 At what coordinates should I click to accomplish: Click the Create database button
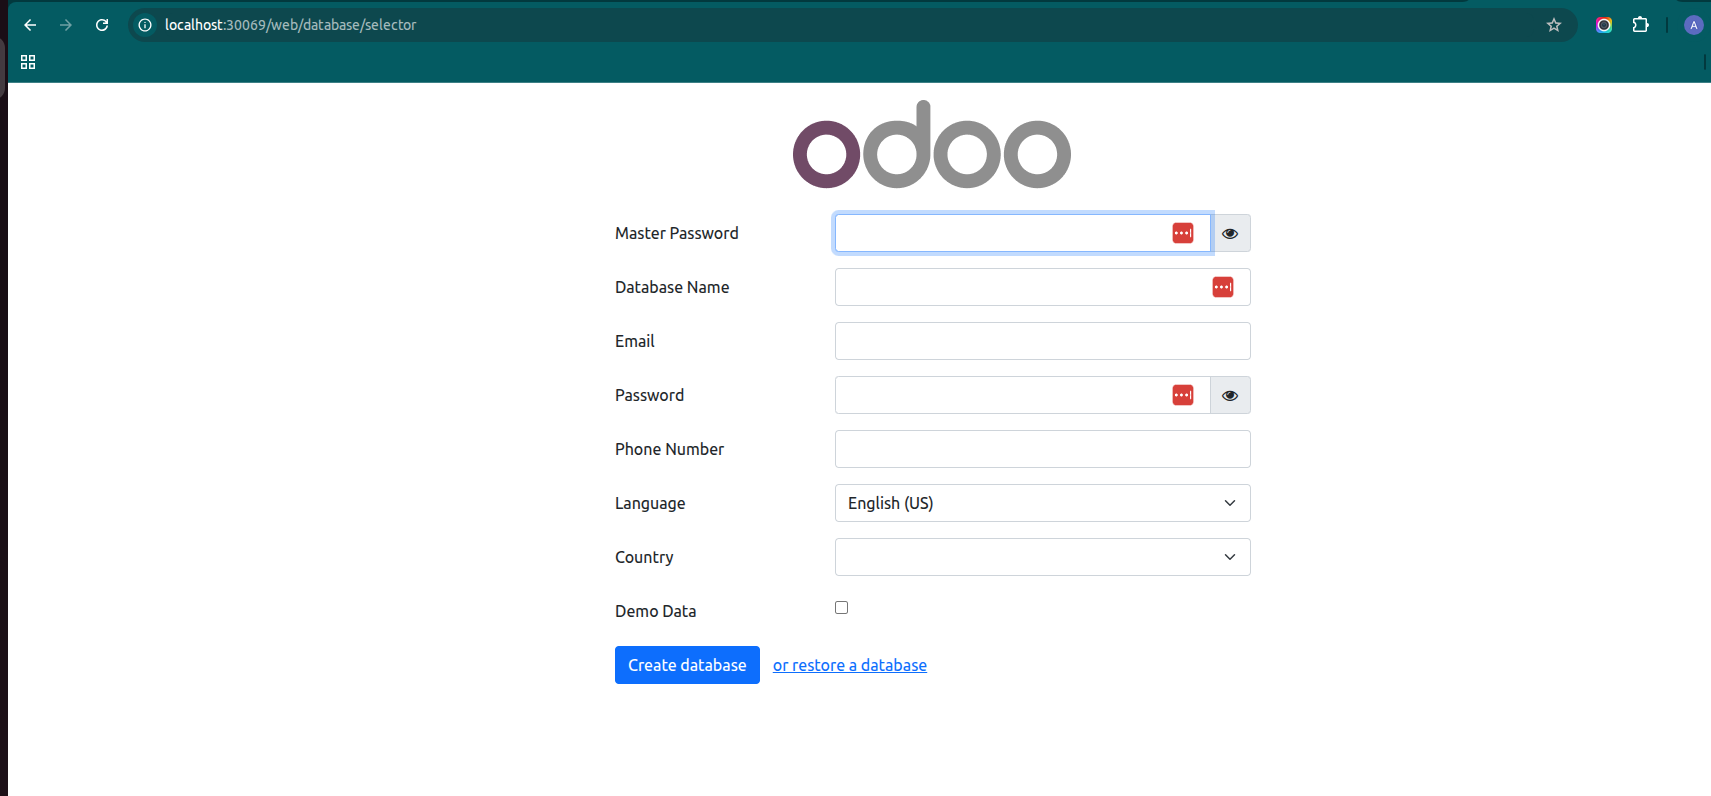tap(687, 665)
